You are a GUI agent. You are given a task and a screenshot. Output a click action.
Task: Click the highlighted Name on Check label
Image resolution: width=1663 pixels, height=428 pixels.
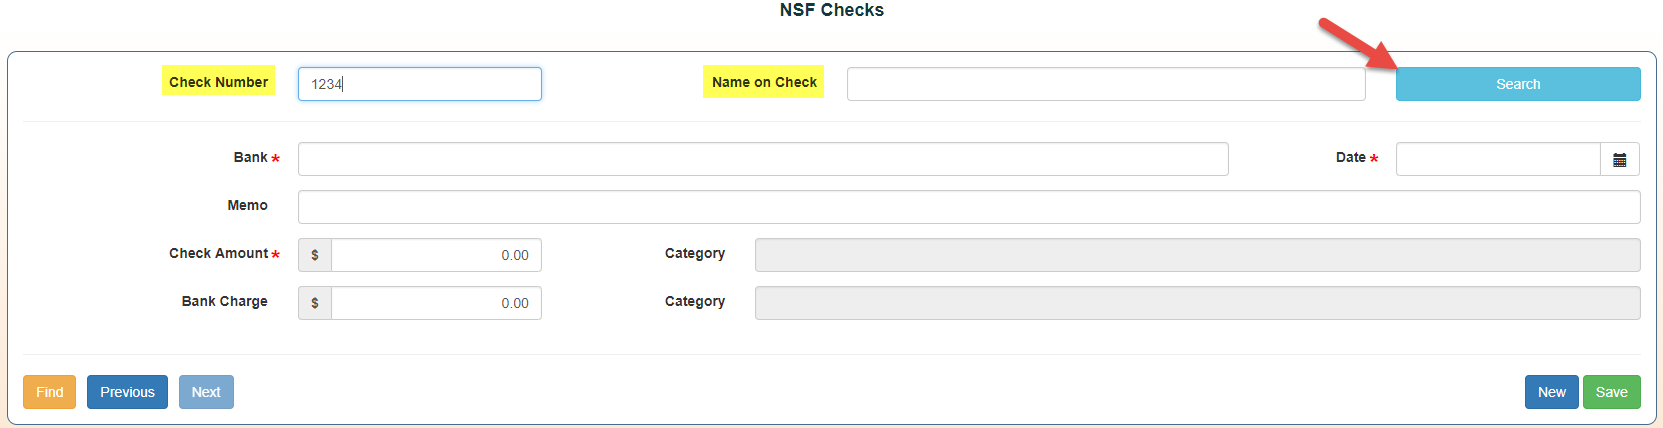point(764,82)
